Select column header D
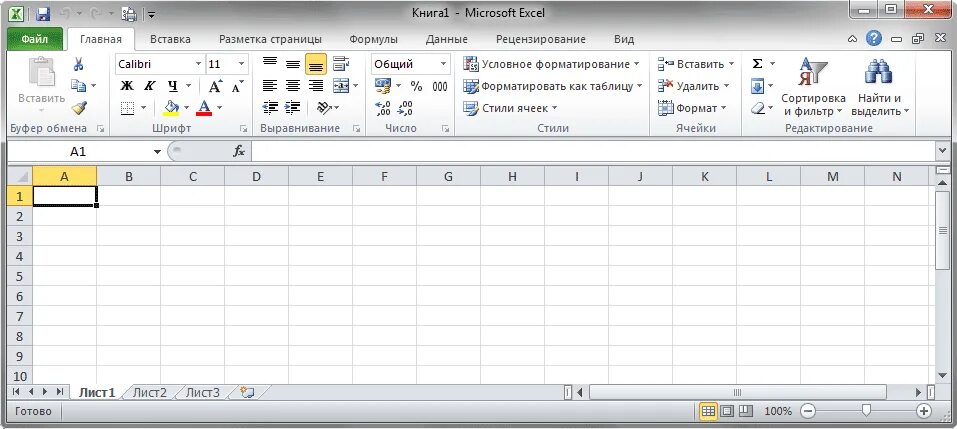Viewport: 957px width, 429px height. click(256, 176)
